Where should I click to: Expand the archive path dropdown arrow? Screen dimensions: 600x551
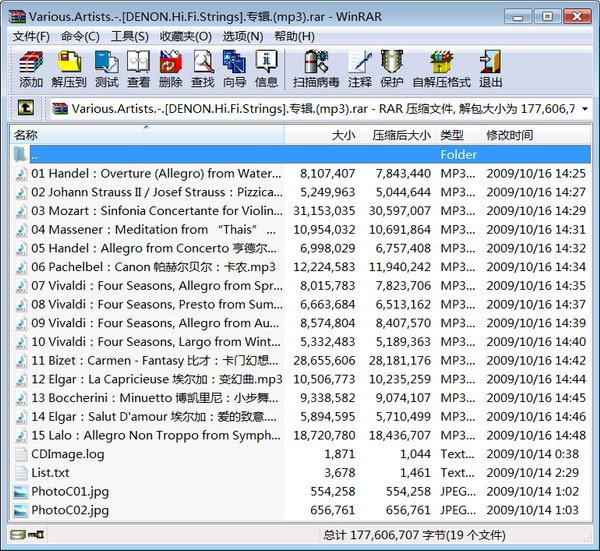point(585,109)
